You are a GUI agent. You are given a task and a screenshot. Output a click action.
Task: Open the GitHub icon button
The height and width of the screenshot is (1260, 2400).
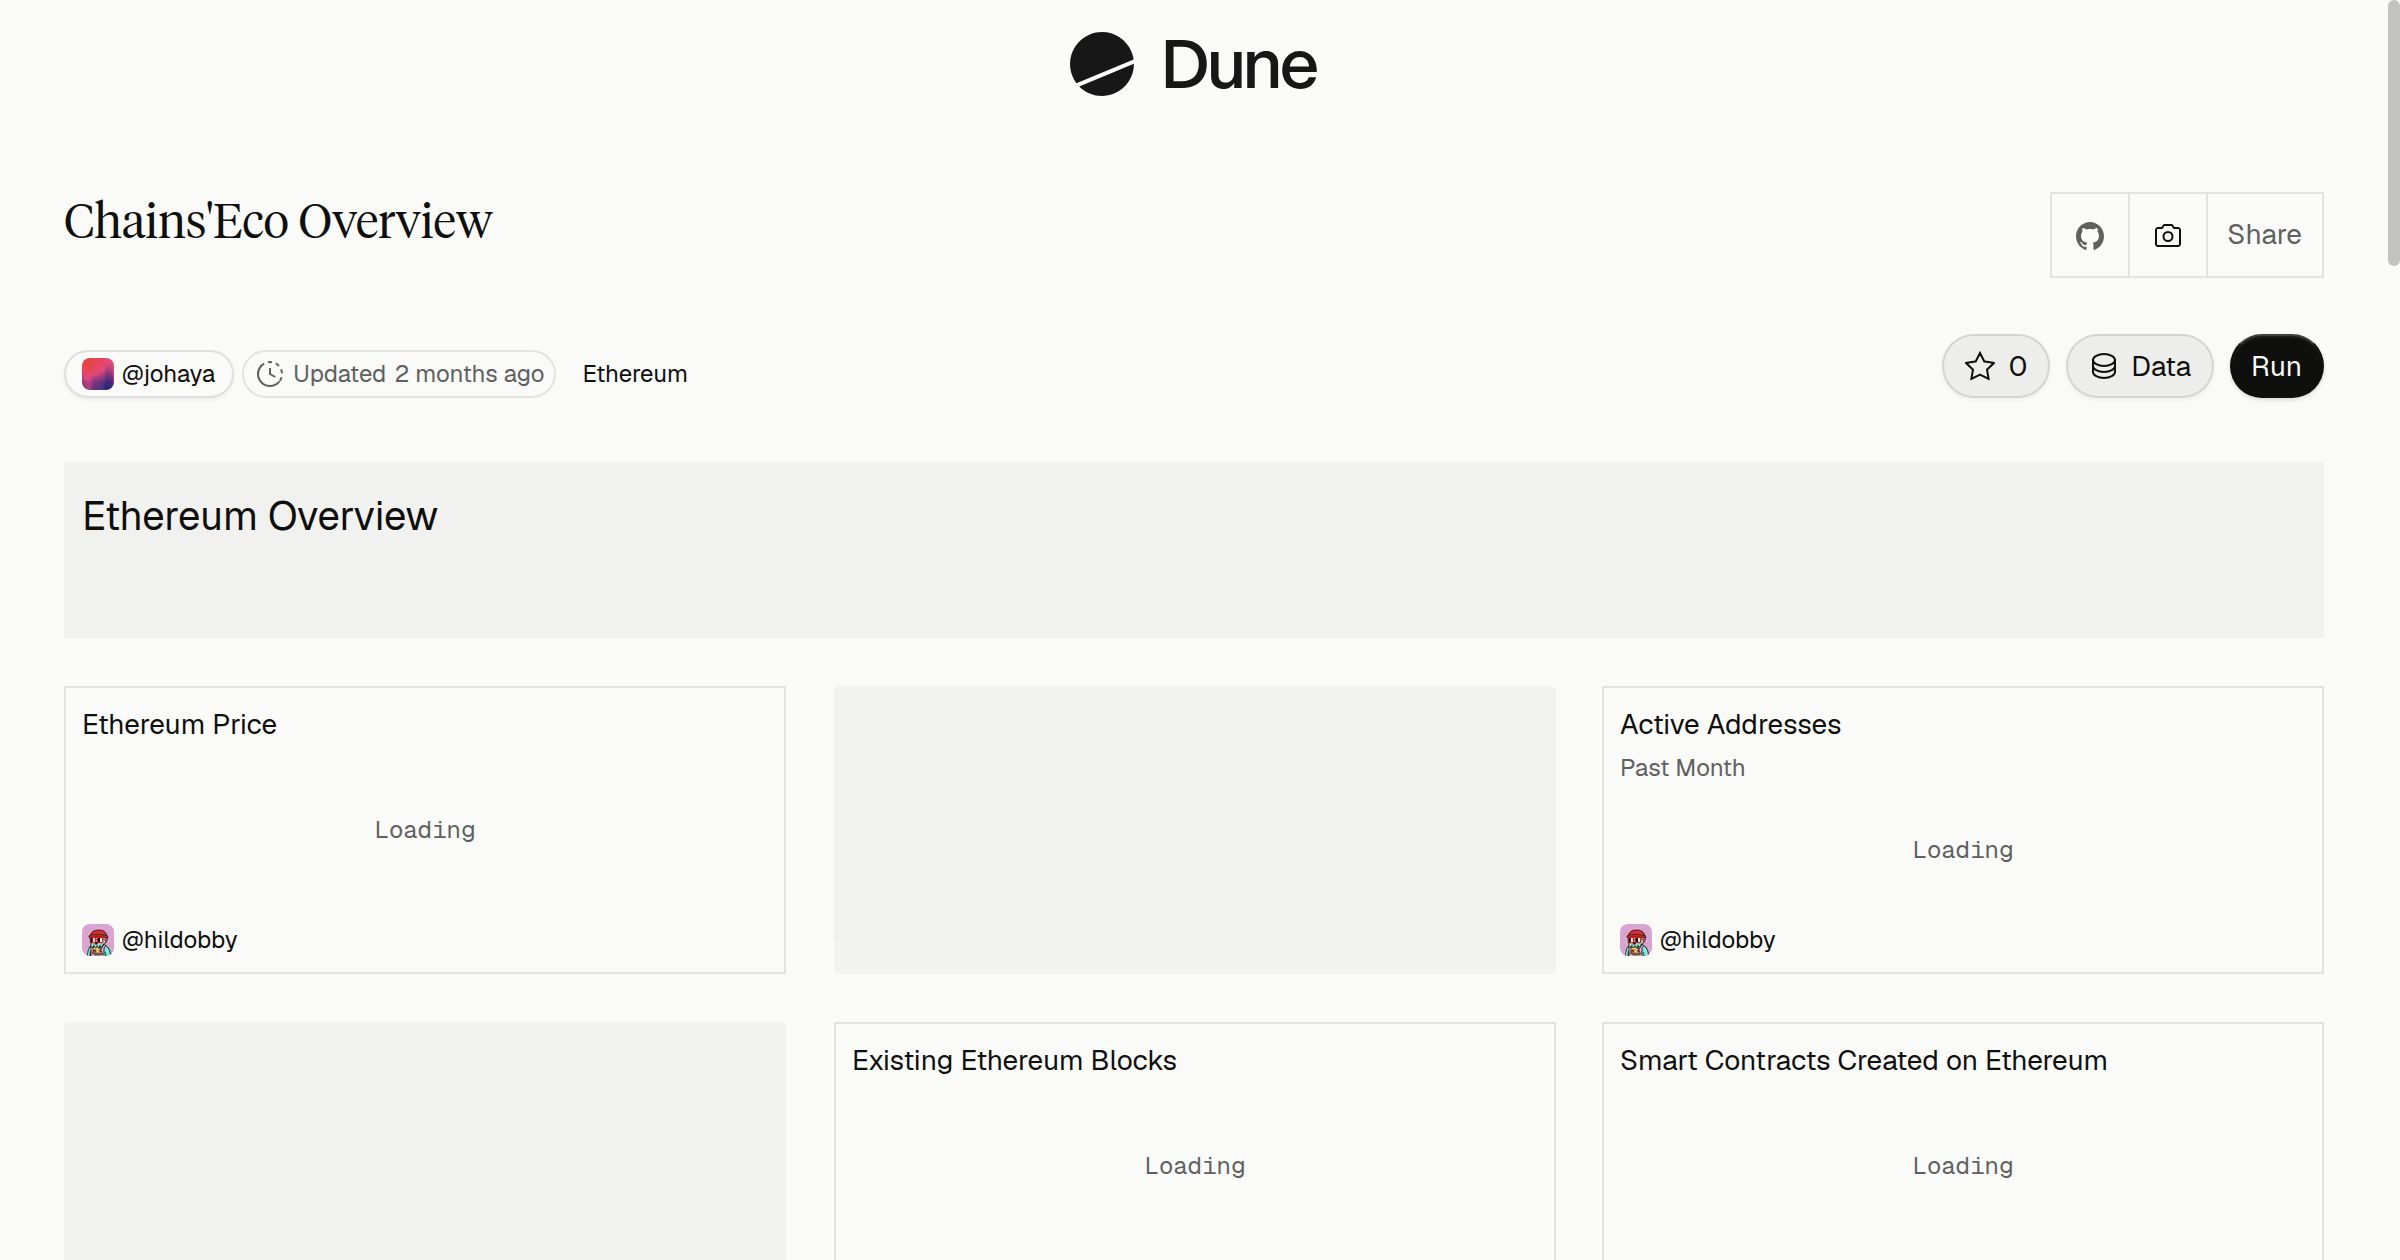(2089, 236)
